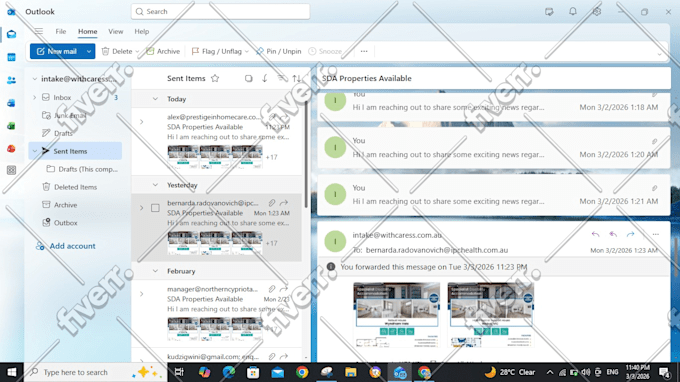680x382 pixels.
Task: Expand the manager@northerncypriota conversation
Action: point(142,294)
